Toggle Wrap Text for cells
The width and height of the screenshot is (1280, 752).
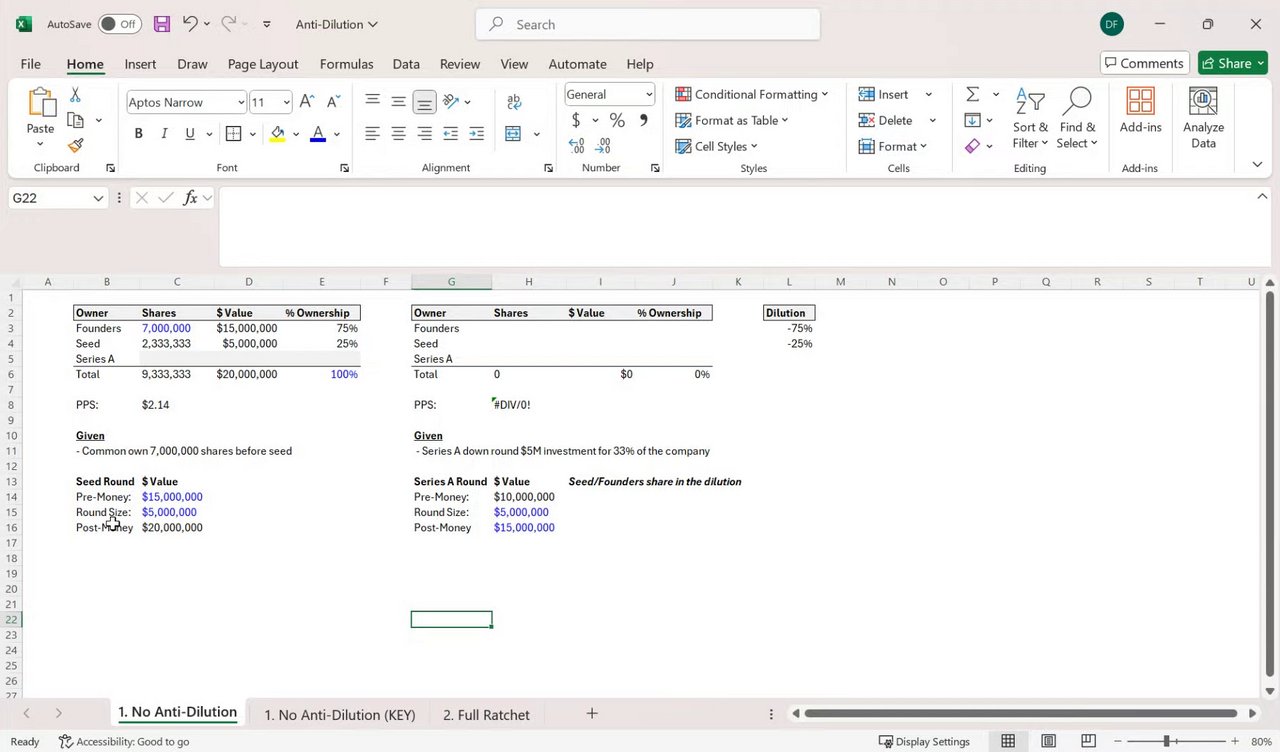point(514,102)
